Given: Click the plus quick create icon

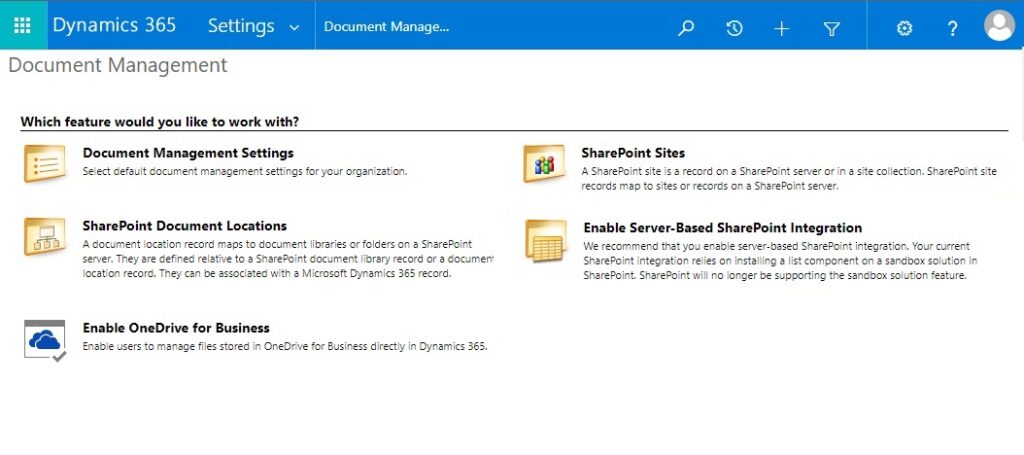Looking at the screenshot, I should (782, 29).
